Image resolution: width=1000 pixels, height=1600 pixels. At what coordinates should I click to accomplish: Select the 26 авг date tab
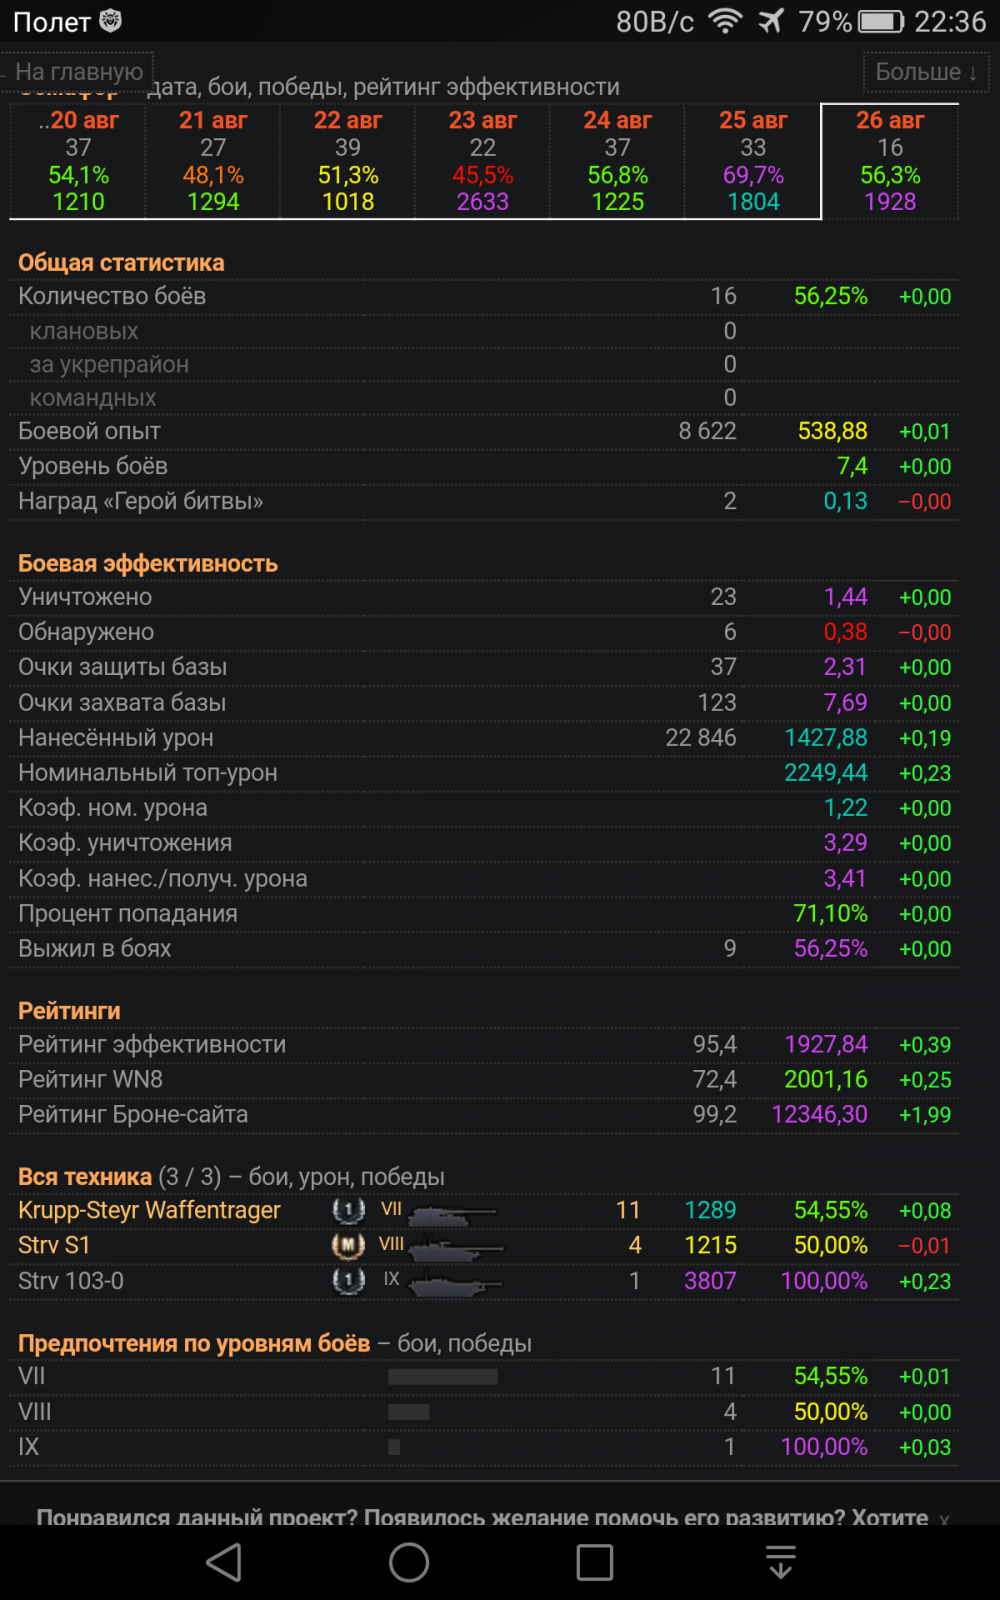click(x=890, y=161)
